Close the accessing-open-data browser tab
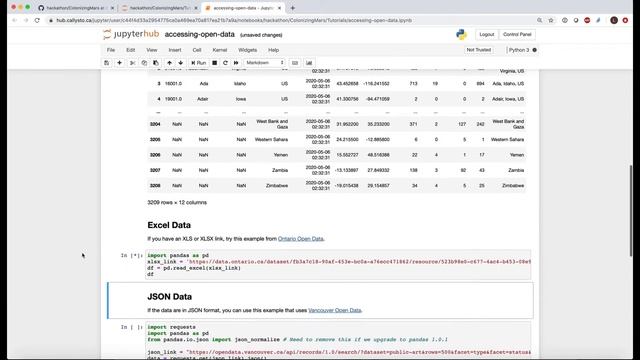Image resolution: width=640 pixels, height=360 pixels. tap(279, 8)
